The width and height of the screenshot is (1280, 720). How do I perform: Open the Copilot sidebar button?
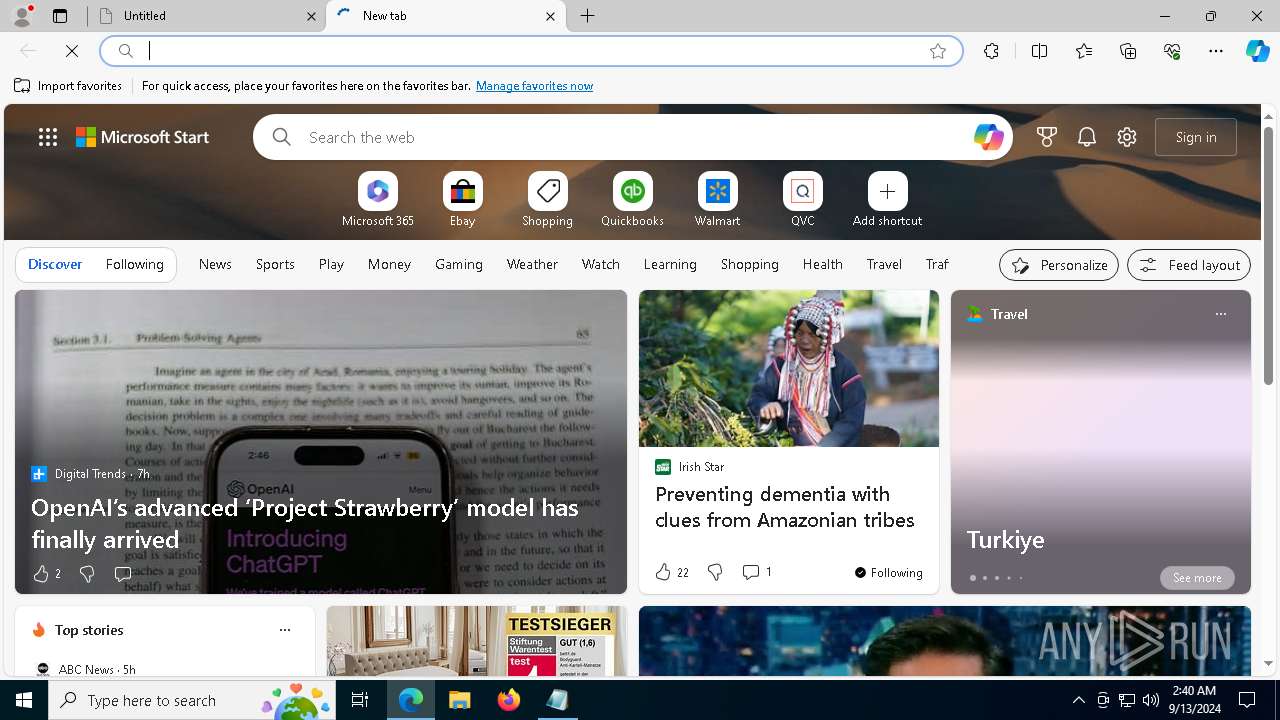[1258, 51]
